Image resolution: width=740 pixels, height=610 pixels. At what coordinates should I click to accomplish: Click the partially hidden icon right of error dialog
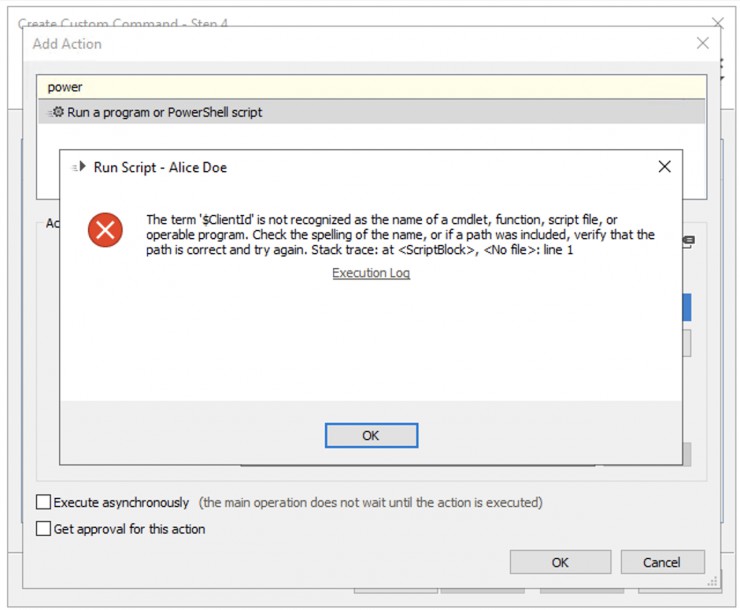coord(689,242)
